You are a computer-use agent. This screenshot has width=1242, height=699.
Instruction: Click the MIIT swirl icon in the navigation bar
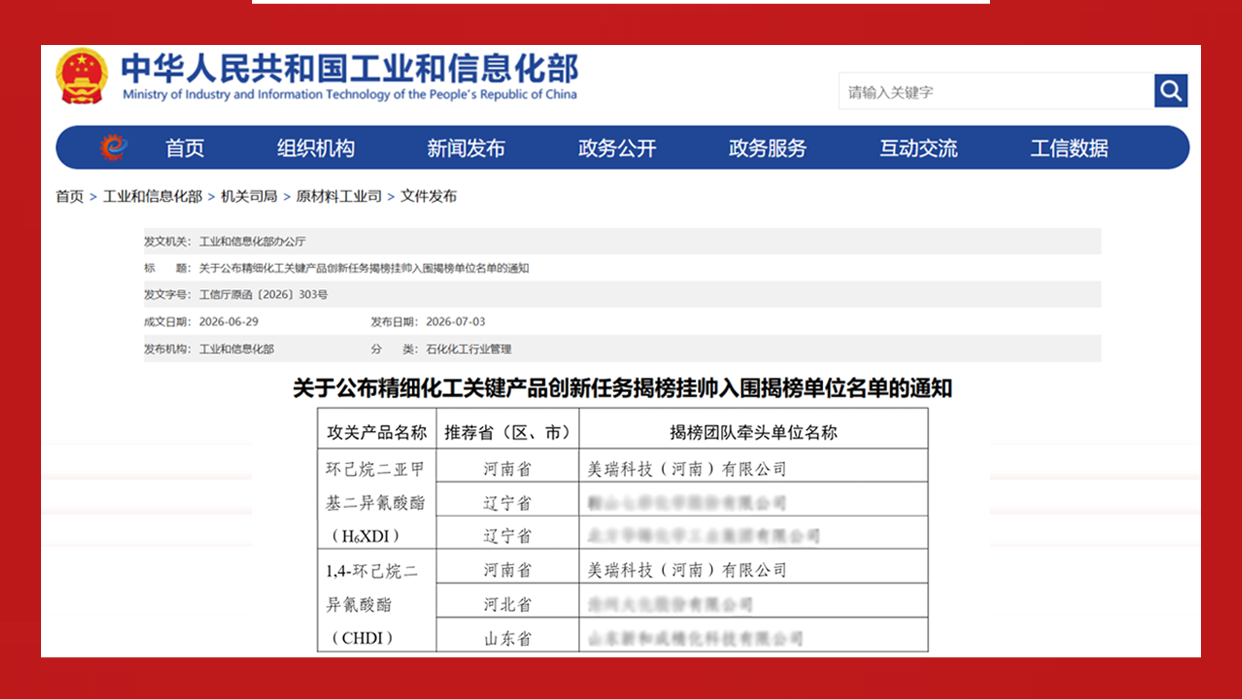click(114, 148)
